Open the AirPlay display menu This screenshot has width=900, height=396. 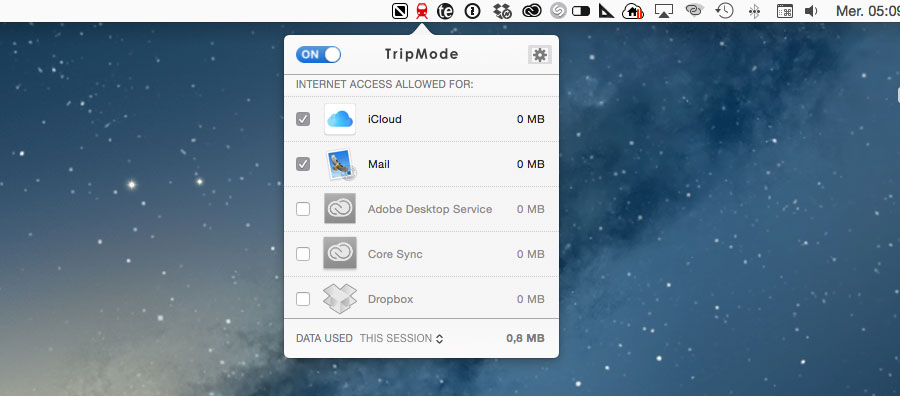[664, 11]
